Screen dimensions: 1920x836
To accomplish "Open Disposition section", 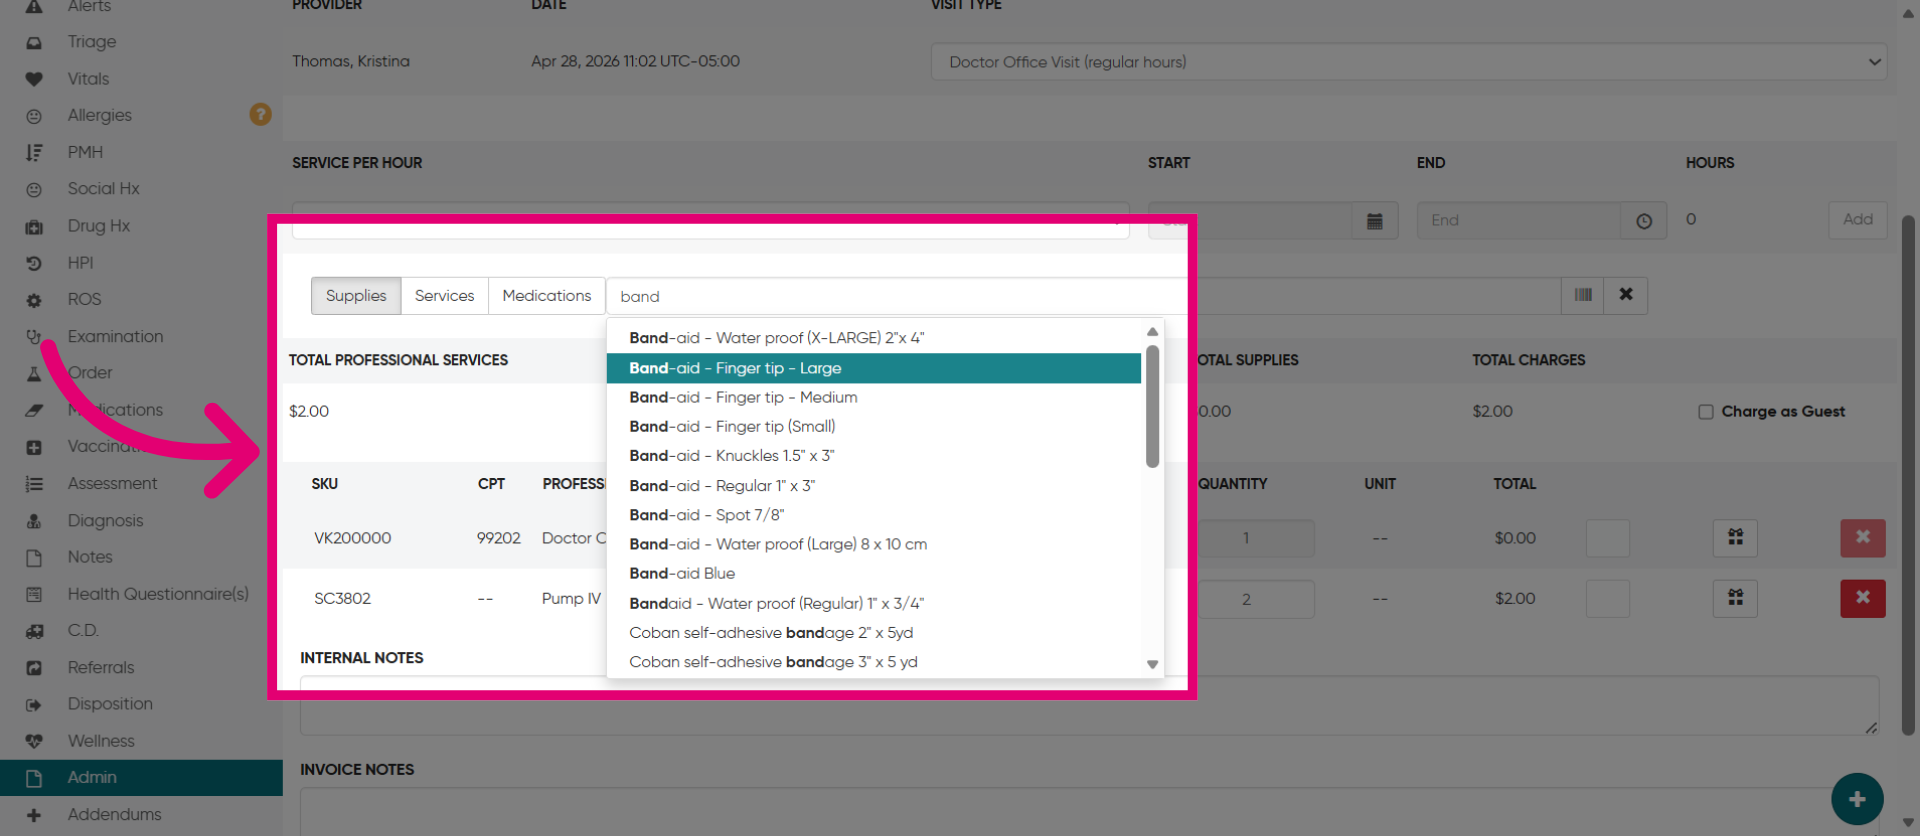I will tap(110, 704).
